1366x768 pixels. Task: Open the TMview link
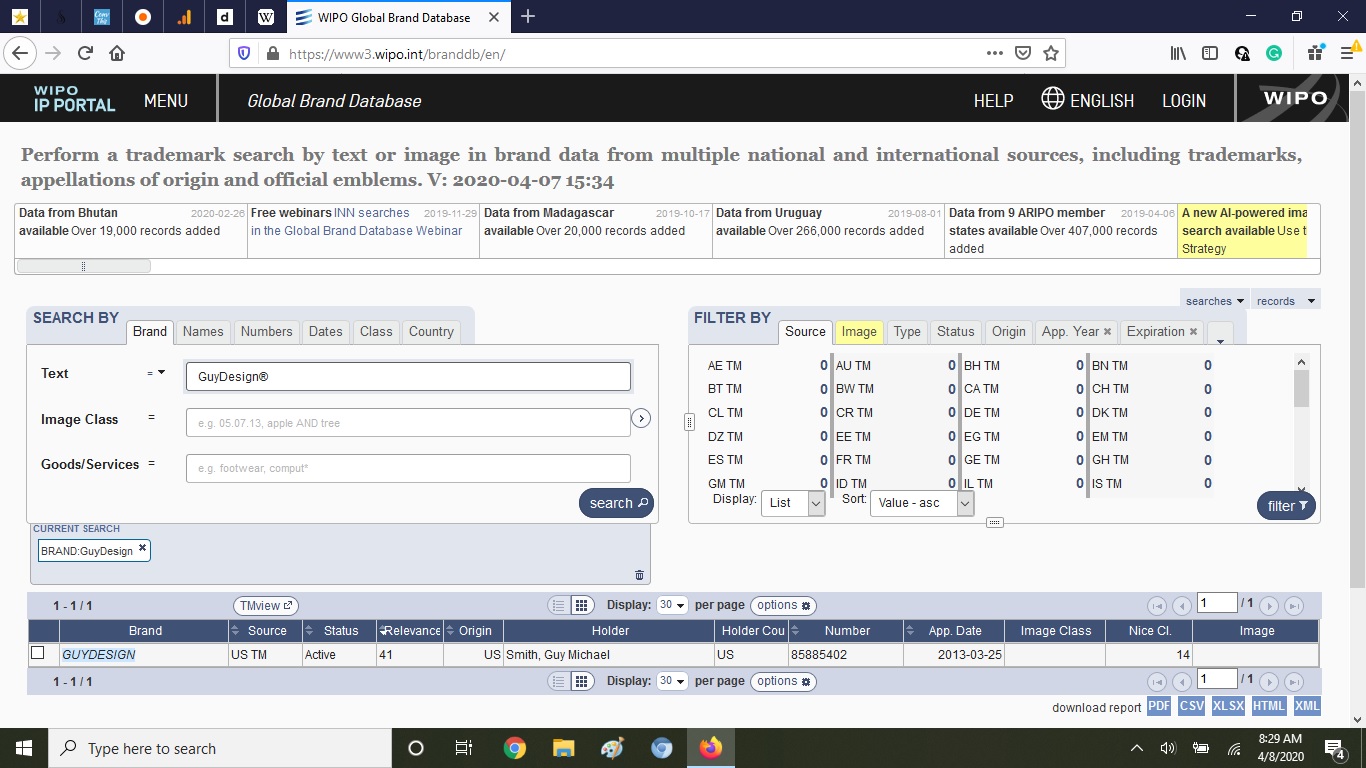point(265,606)
